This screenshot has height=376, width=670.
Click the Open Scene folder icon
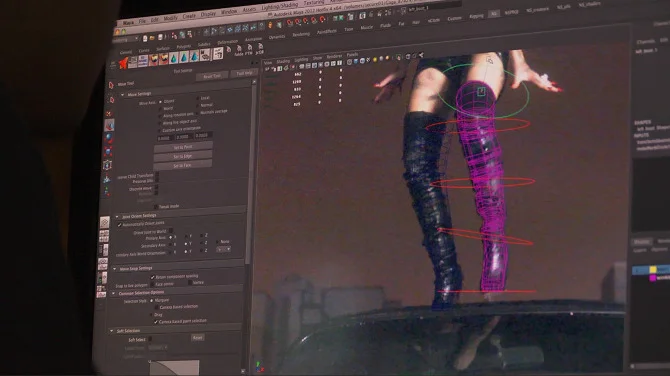coord(152,38)
